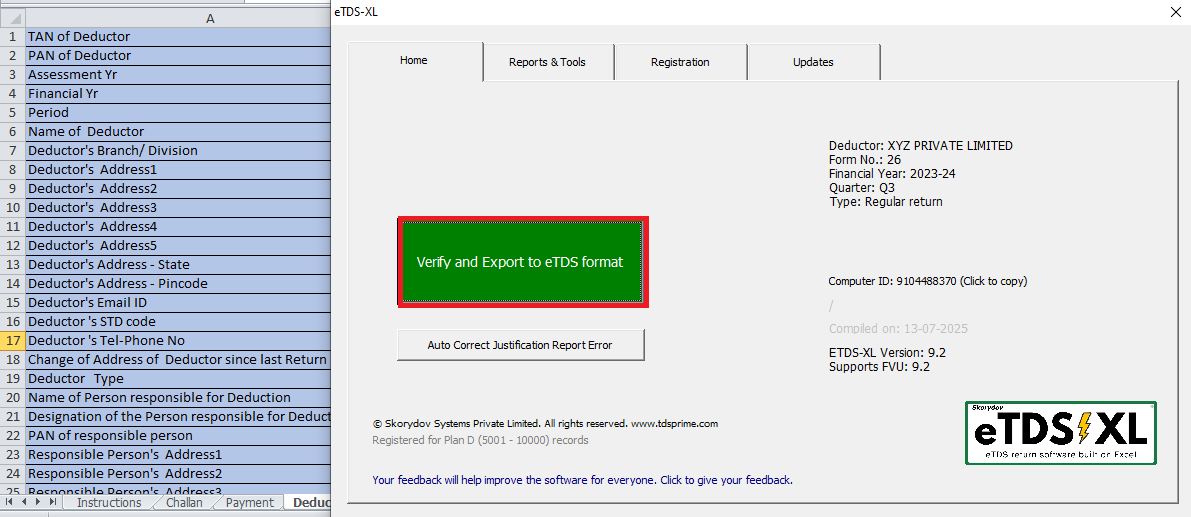This screenshot has width=1191, height=517.
Task: Select cell 'Deductor's Address5'
Action: pos(178,245)
